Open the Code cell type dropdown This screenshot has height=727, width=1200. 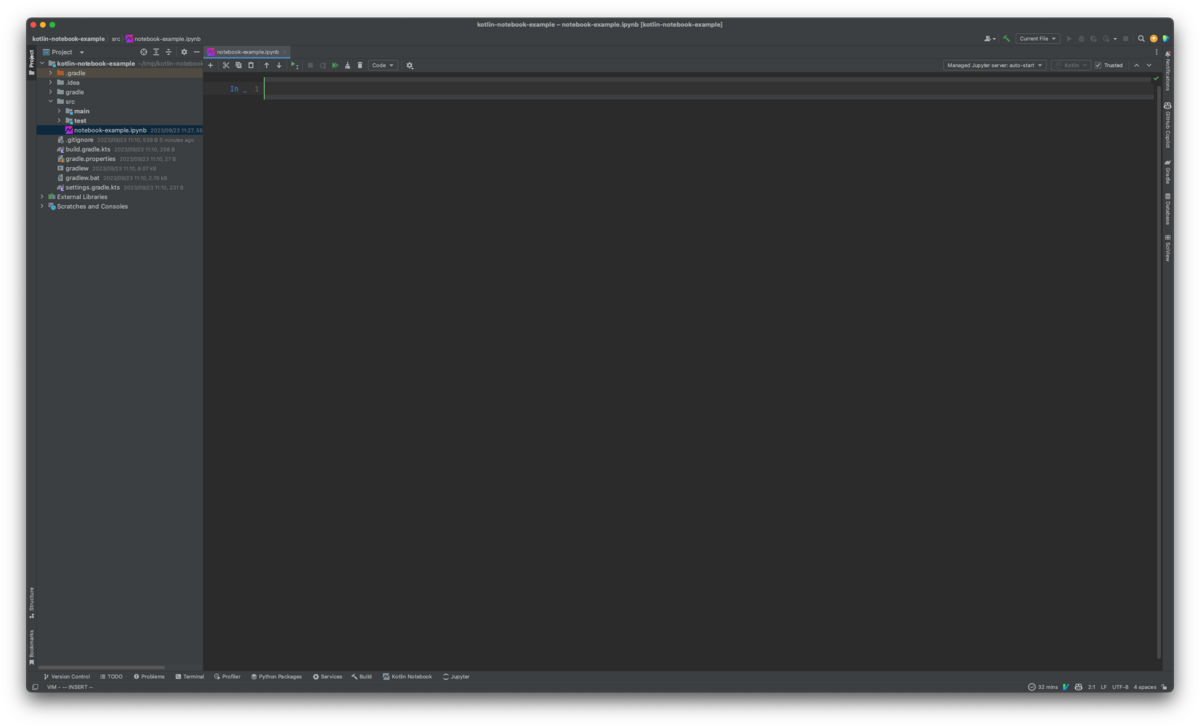pyautogui.click(x=383, y=65)
